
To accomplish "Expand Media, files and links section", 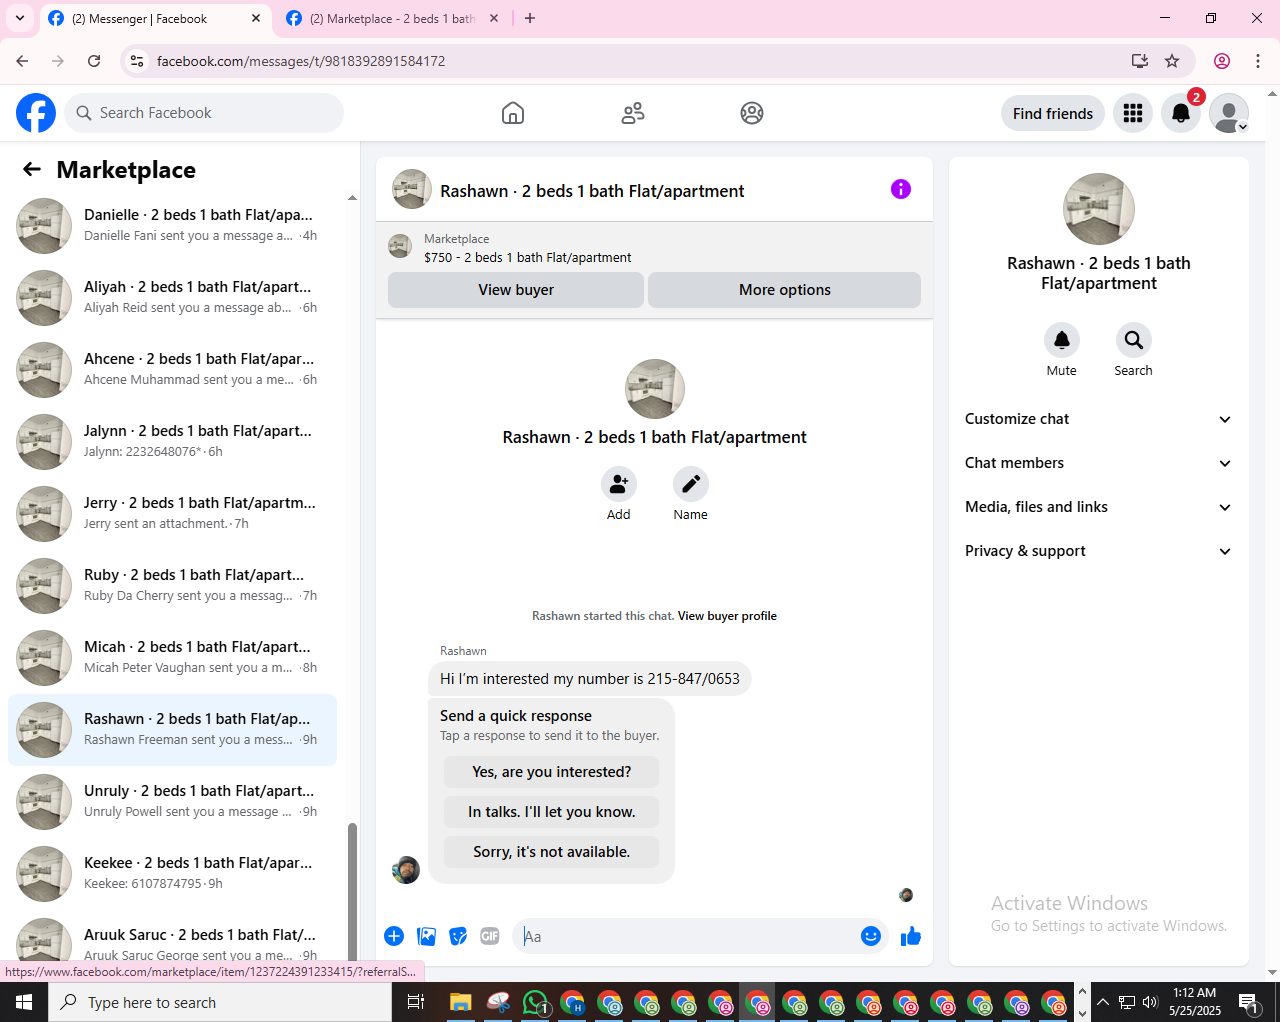I will (1098, 507).
